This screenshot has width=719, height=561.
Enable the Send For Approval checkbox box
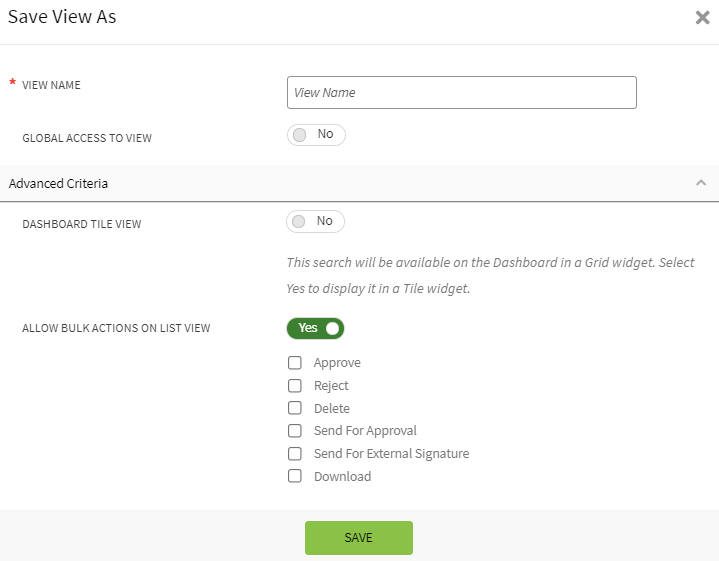click(295, 431)
